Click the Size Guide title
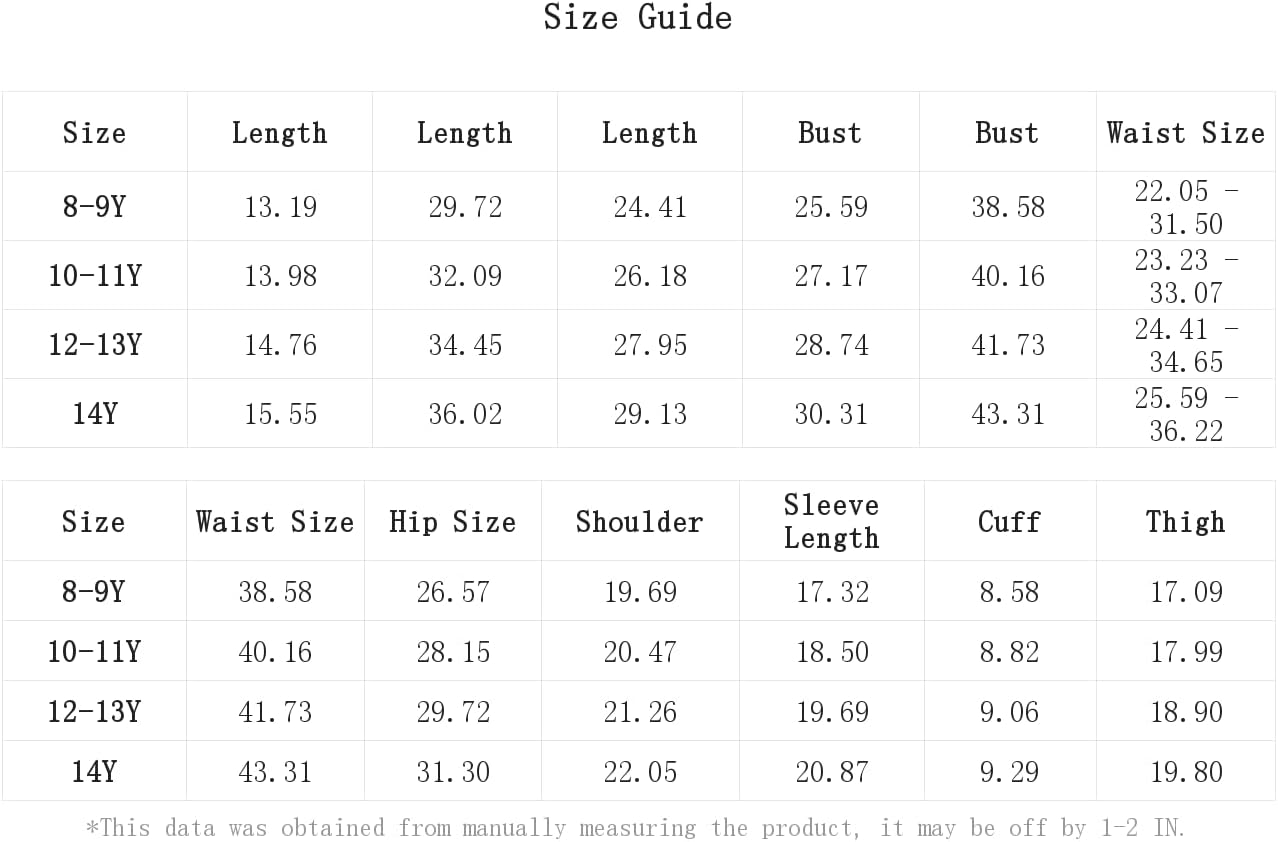Image resolution: width=1278 pixels, height=842 pixels. 638,17
